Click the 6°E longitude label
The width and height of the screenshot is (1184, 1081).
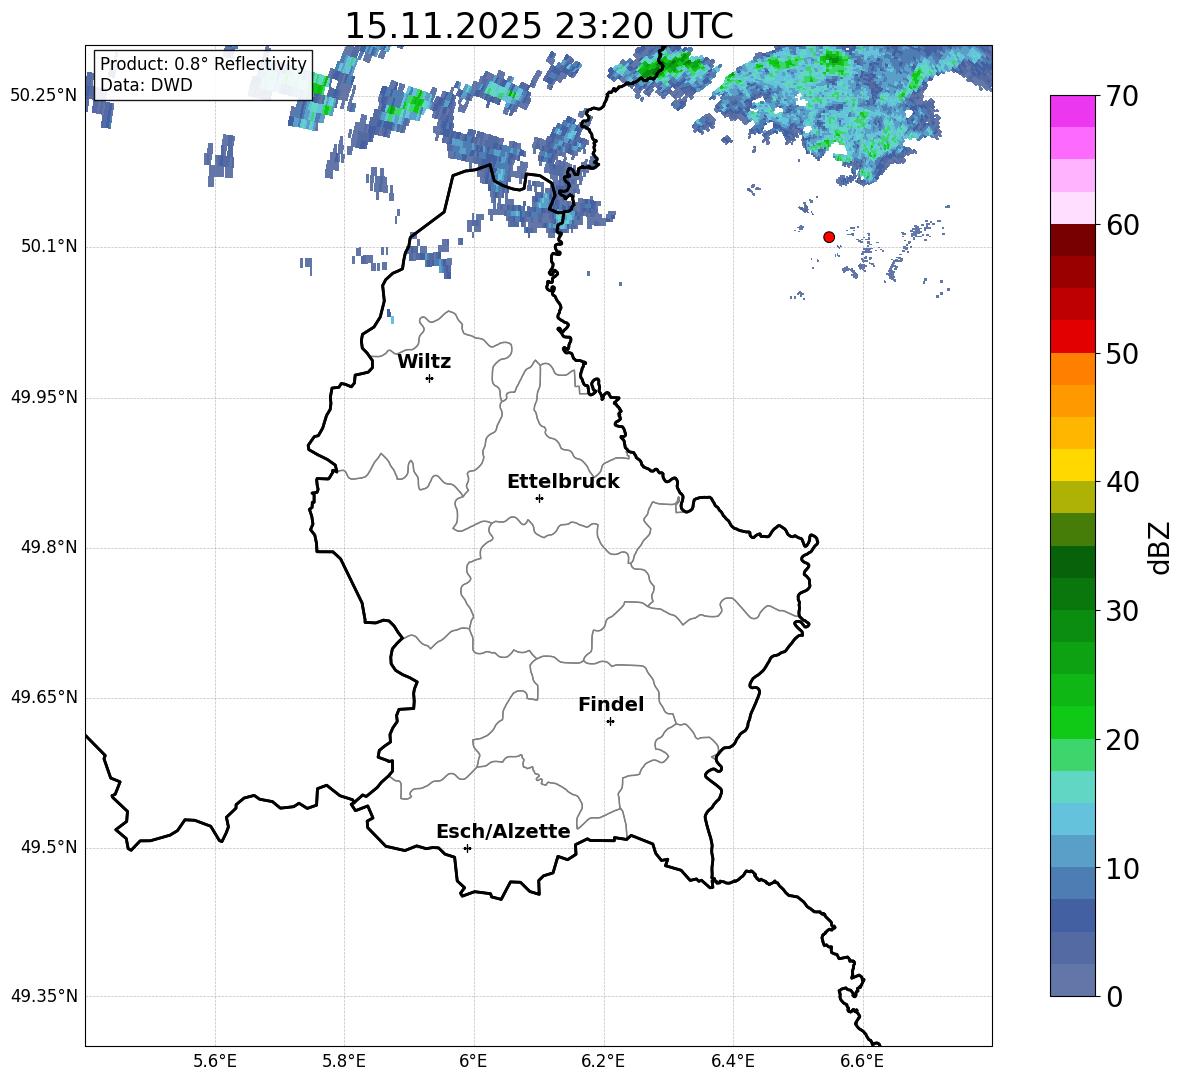pos(473,1061)
